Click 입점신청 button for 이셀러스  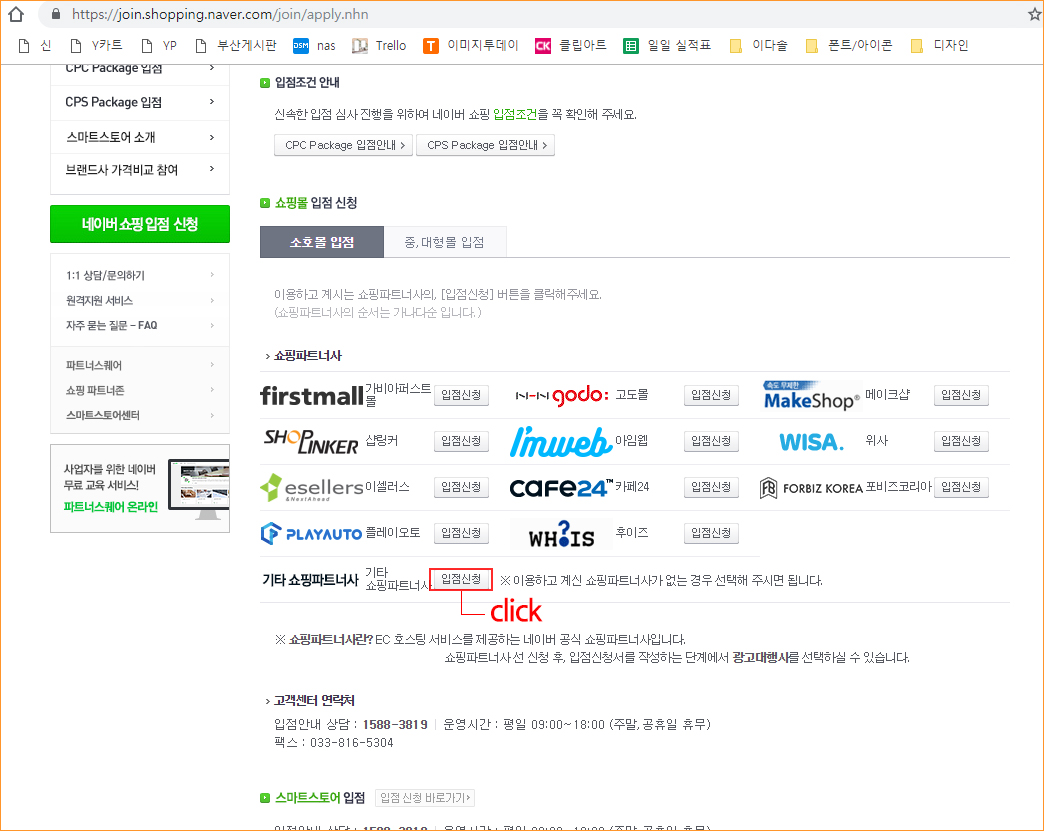tap(461, 487)
